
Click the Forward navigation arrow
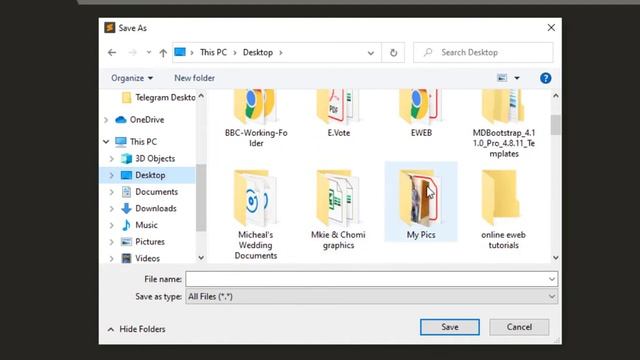[132, 52]
